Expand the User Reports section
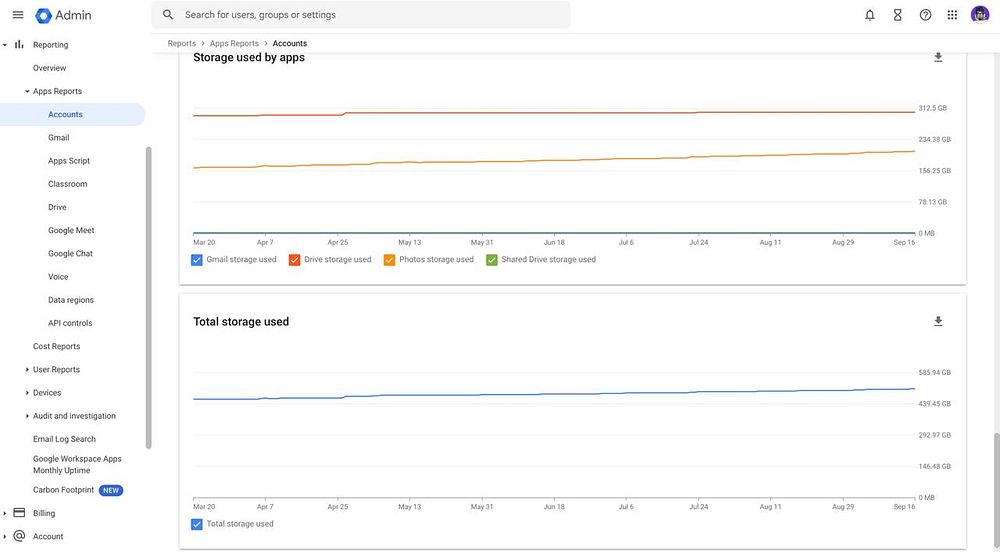 tap(27, 370)
